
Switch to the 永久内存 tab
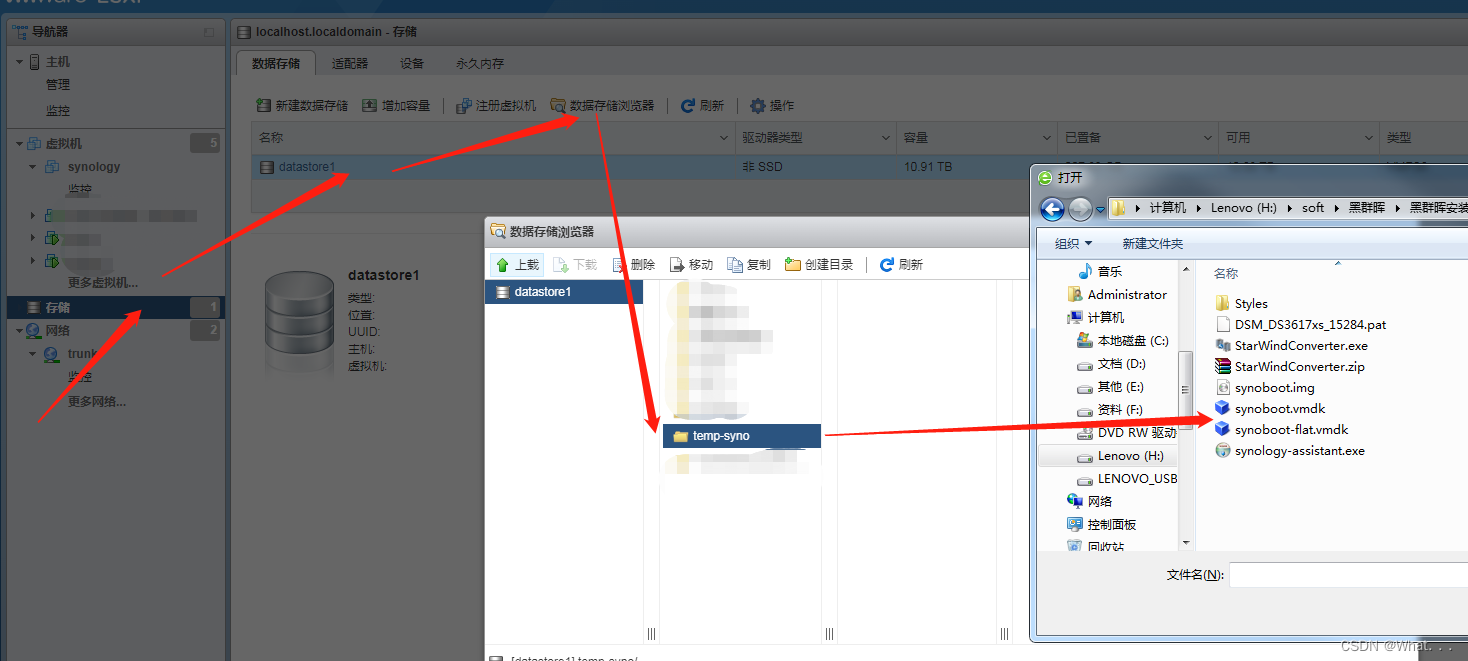(480, 63)
